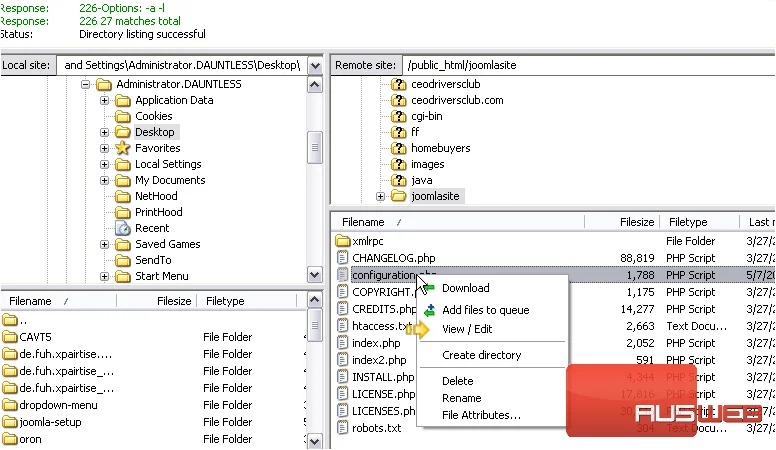
Task: Expand the Local Settings node
Action: tap(104, 164)
